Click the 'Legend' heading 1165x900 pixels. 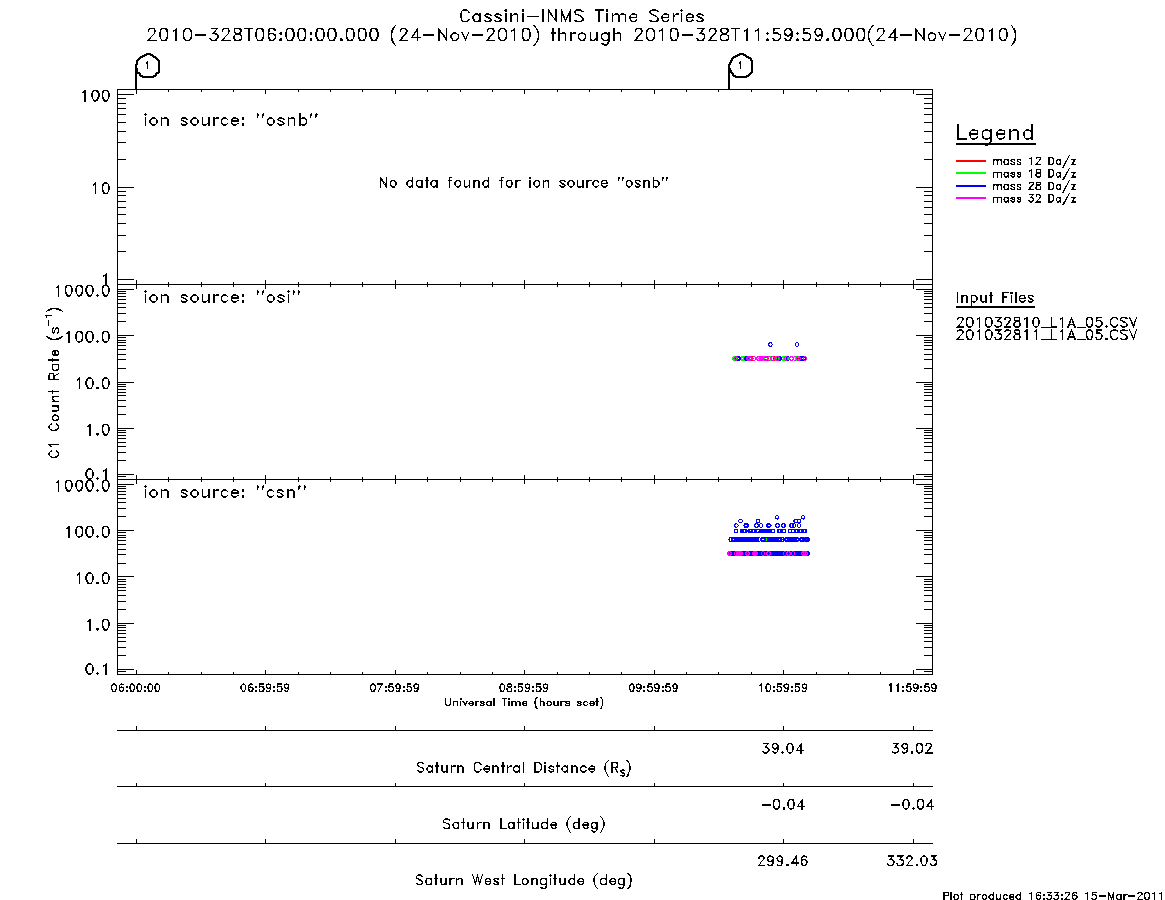pos(995,134)
